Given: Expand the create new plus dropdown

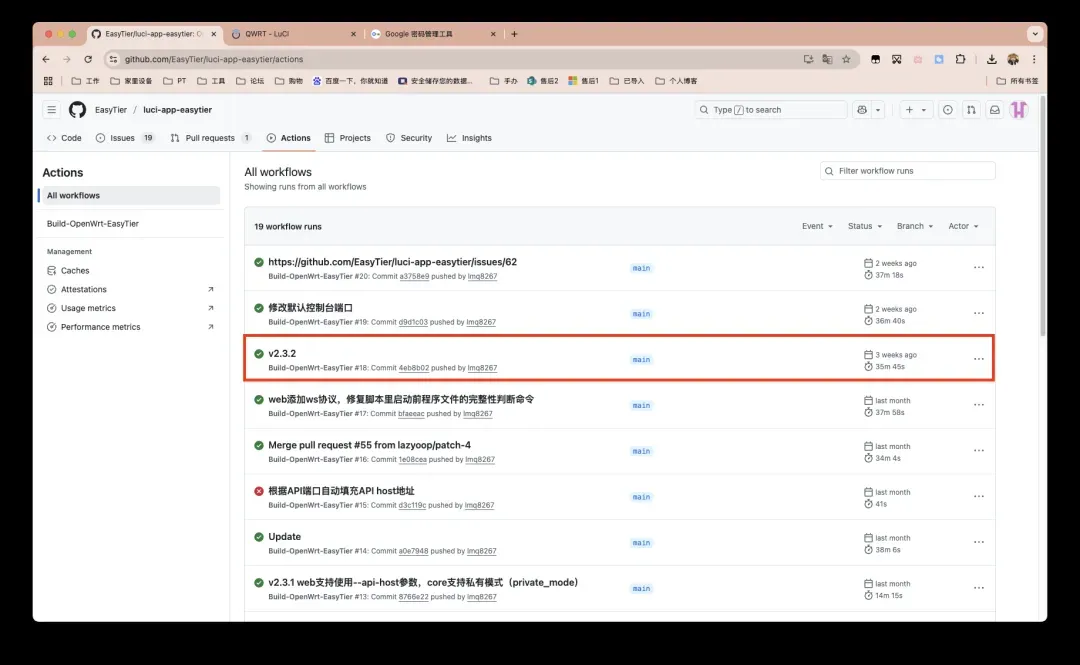Looking at the screenshot, I should pos(915,110).
